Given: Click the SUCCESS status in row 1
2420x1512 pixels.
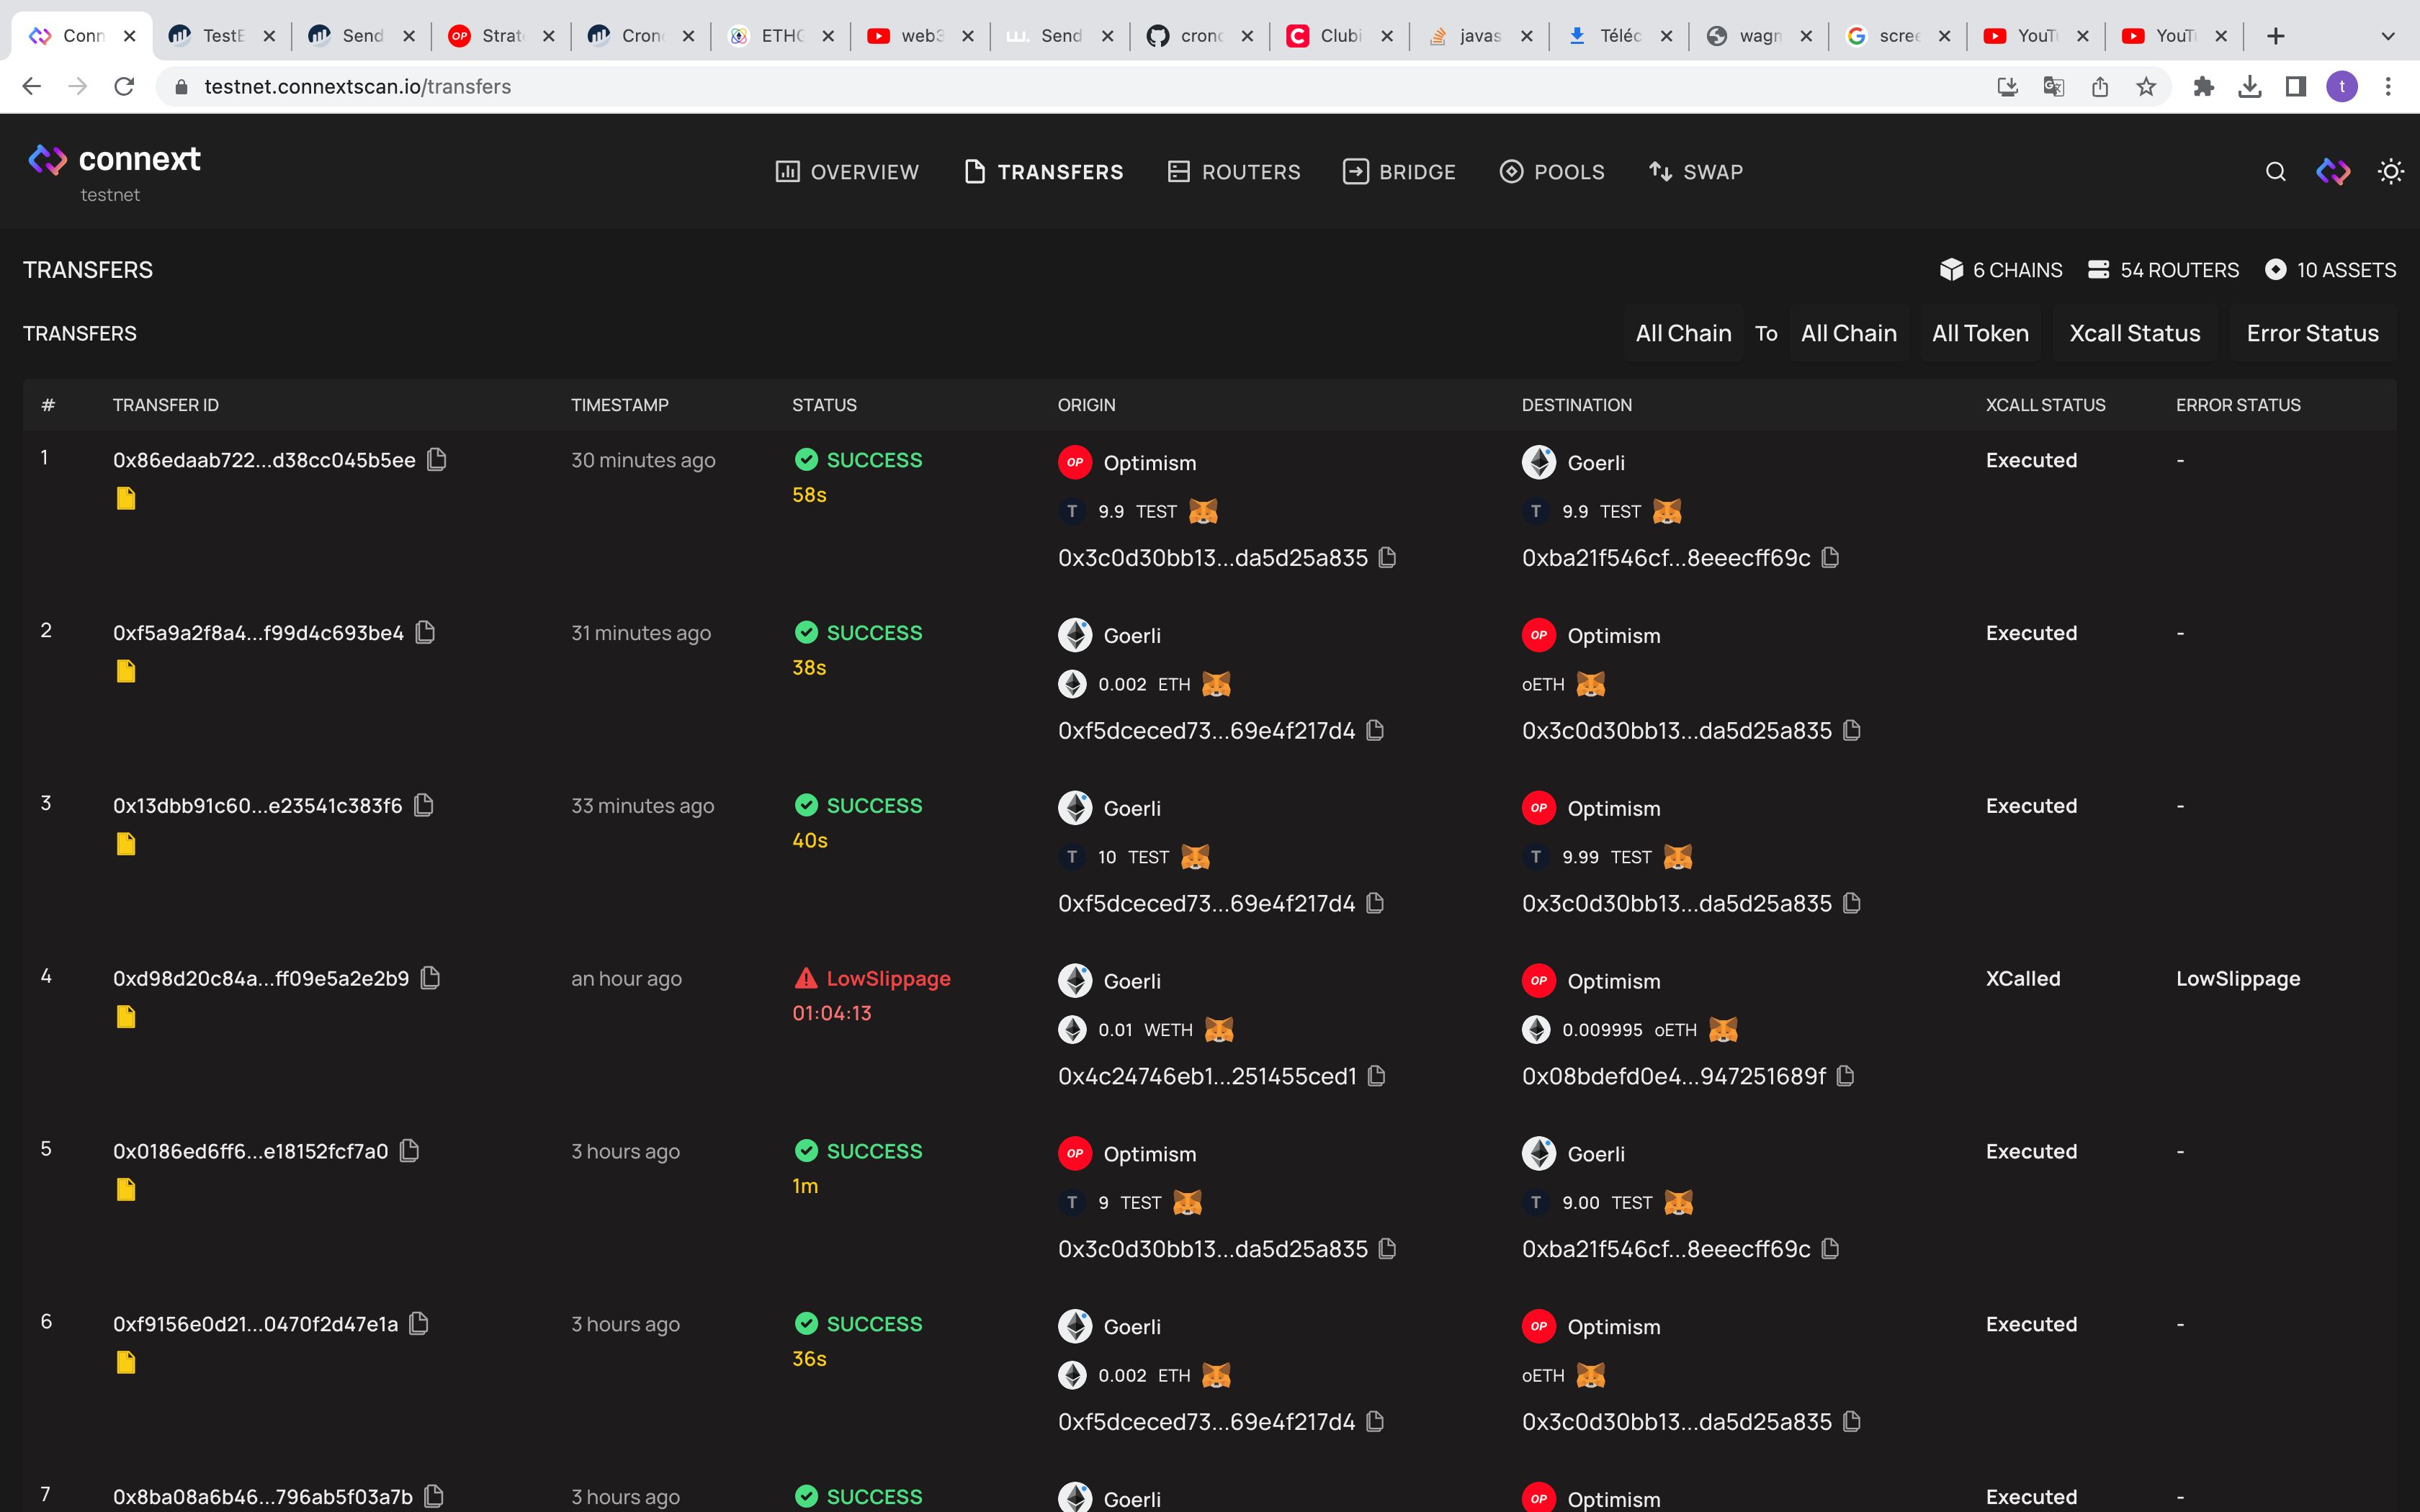Looking at the screenshot, I should [859, 460].
